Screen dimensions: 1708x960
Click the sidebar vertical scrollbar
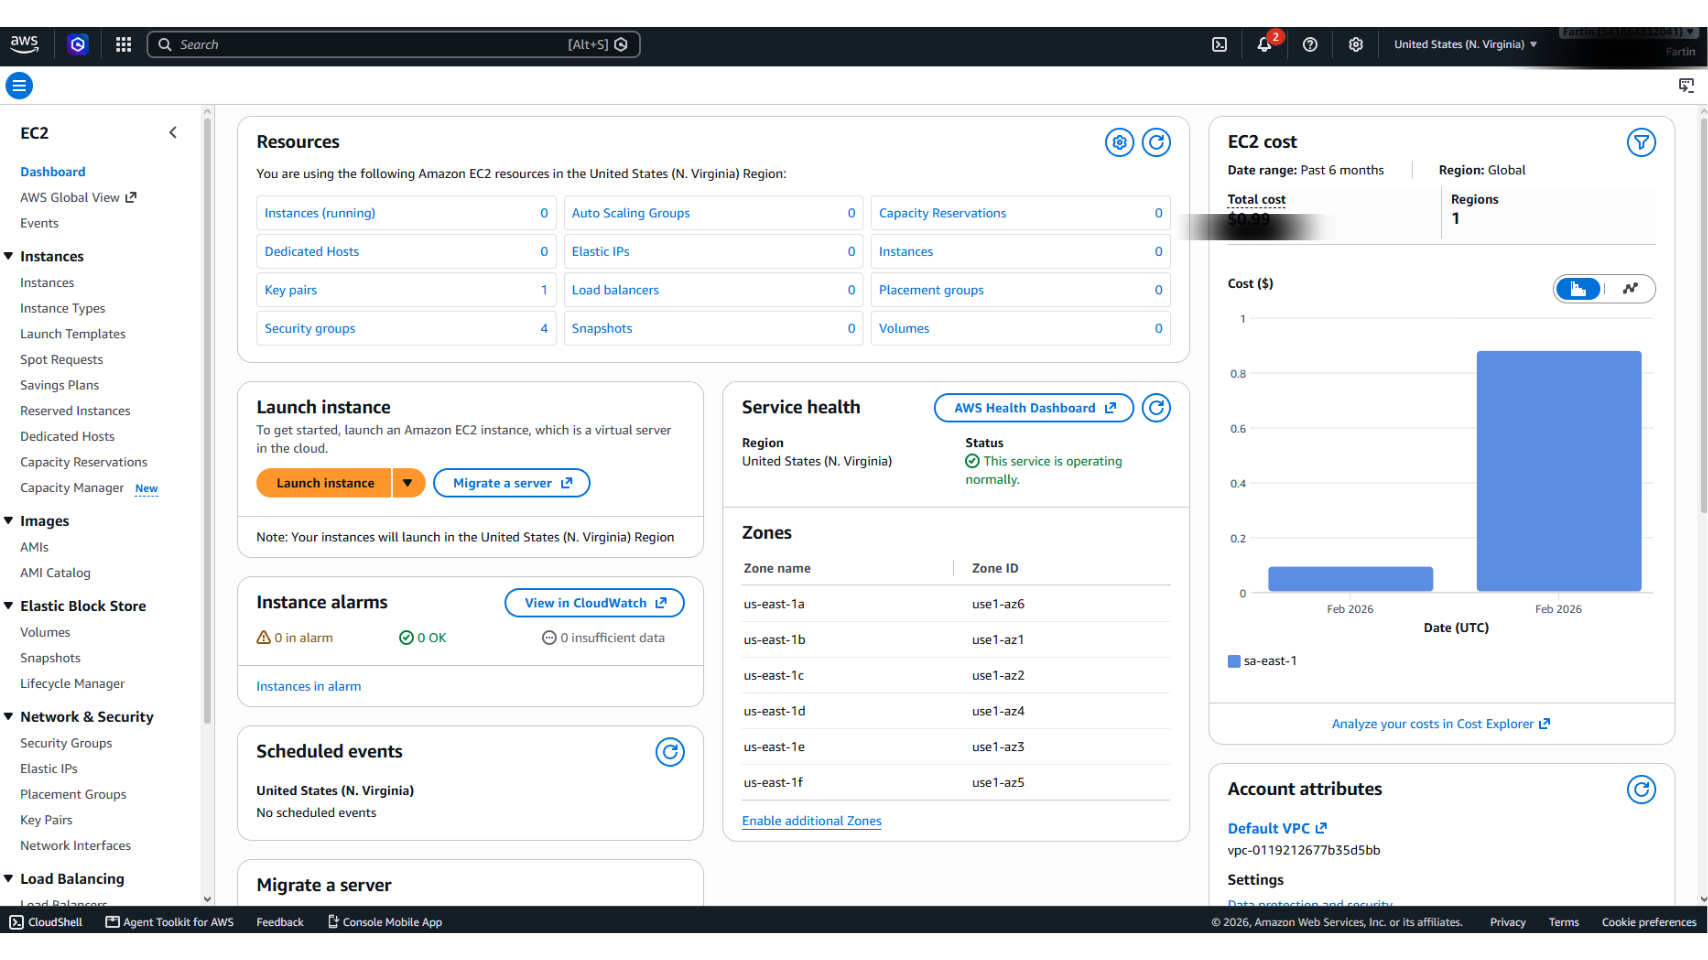click(207, 420)
